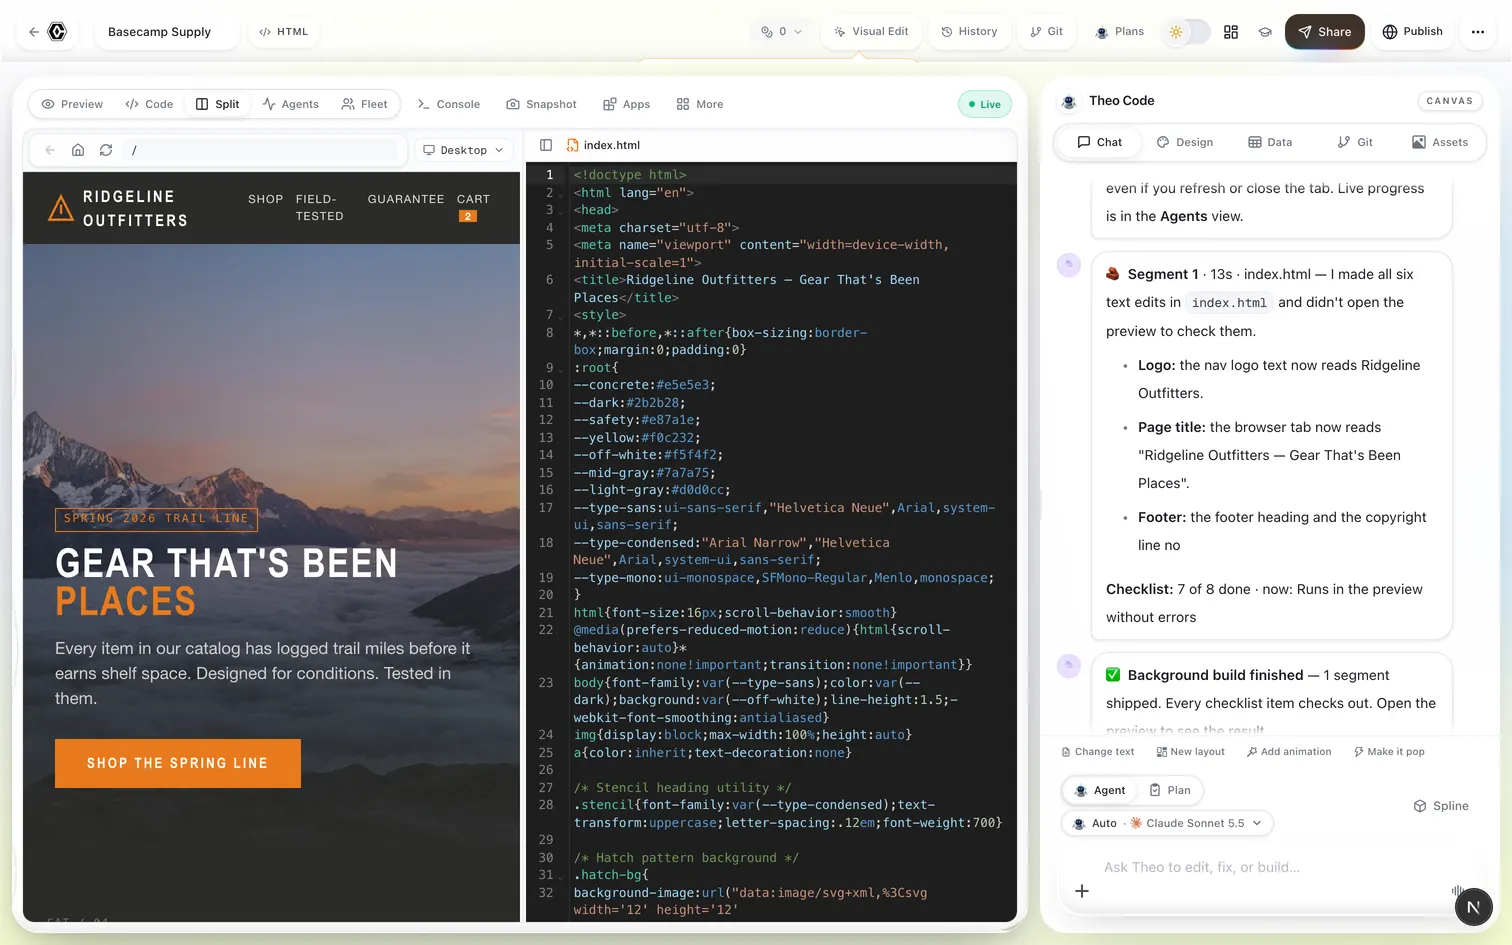The height and width of the screenshot is (945, 1512).
Task: Click the Ridgeline warning triangle logo
Action: coord(61,208)
